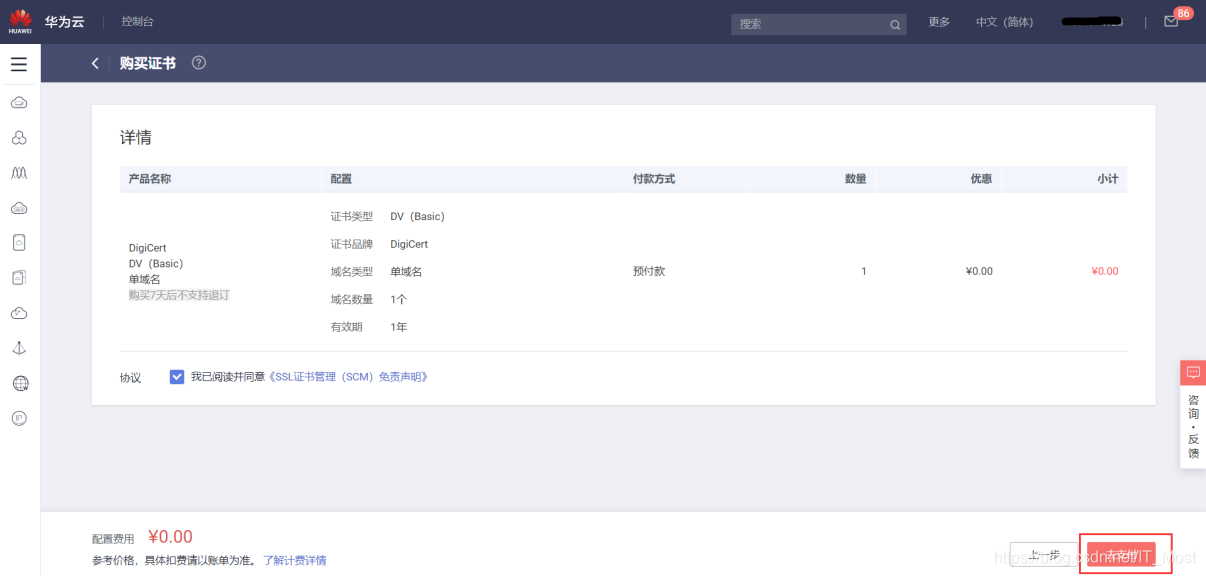Viewport: 1206px width, 576px height.
Task: Open the SSL证书管理（SCM）免责声明 link
Action: 347,377
